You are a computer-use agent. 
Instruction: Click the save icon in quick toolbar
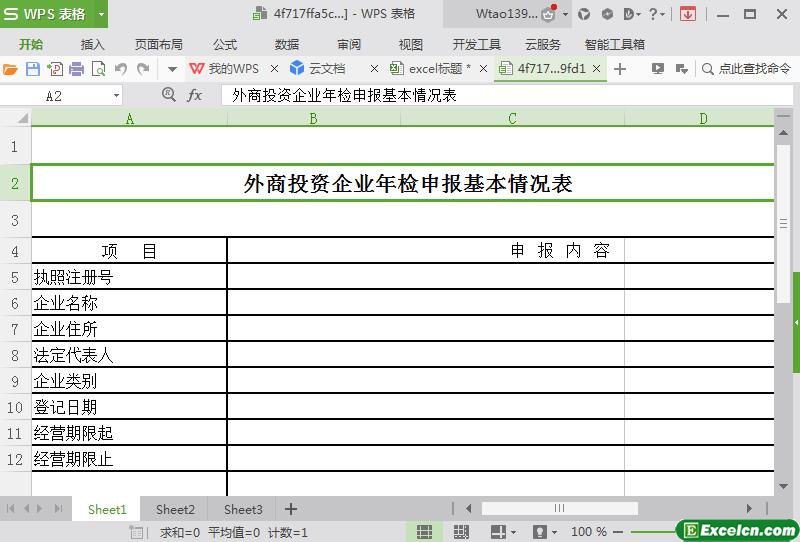(33, 69)
